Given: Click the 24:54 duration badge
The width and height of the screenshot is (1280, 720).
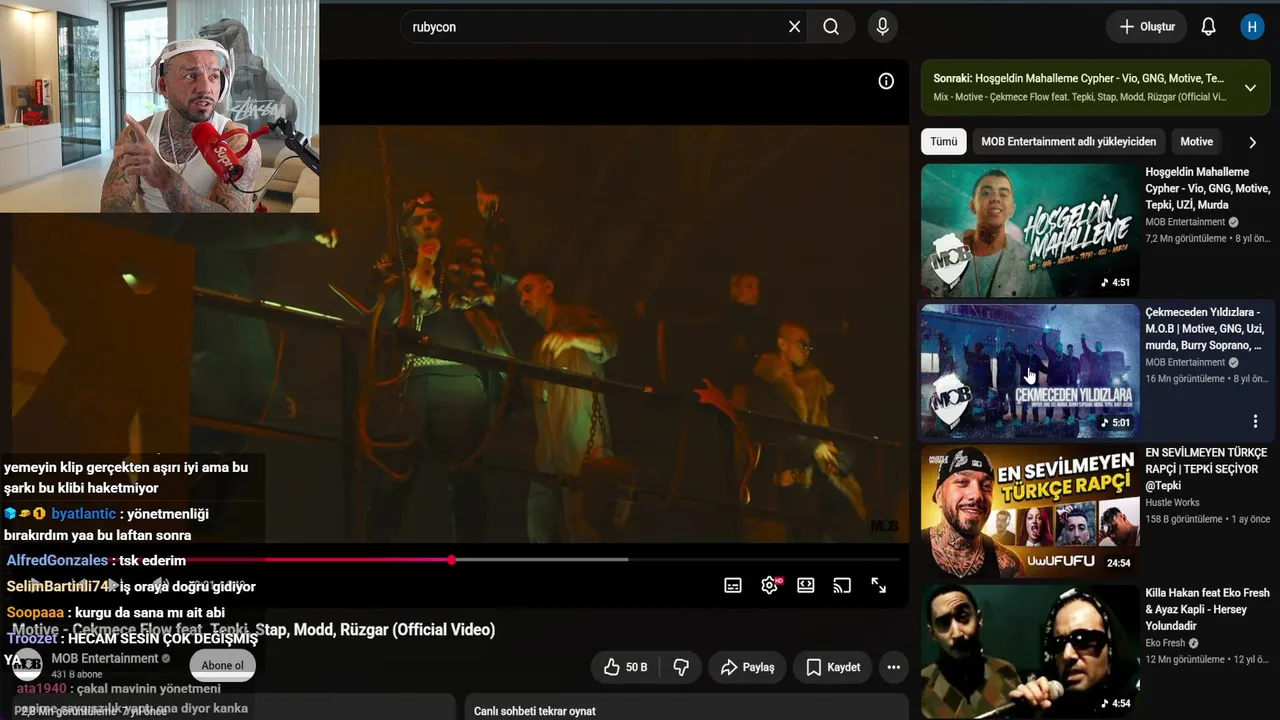Looking at the screenshot, I should (x=1118, y=563).
